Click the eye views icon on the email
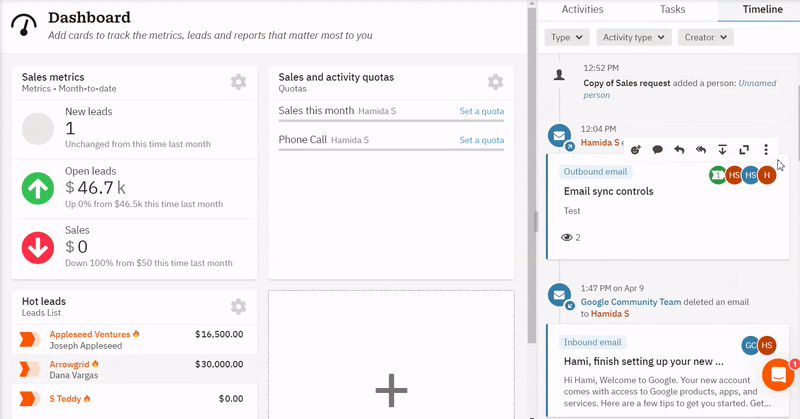The image size is (800, 419). (567, 237)
